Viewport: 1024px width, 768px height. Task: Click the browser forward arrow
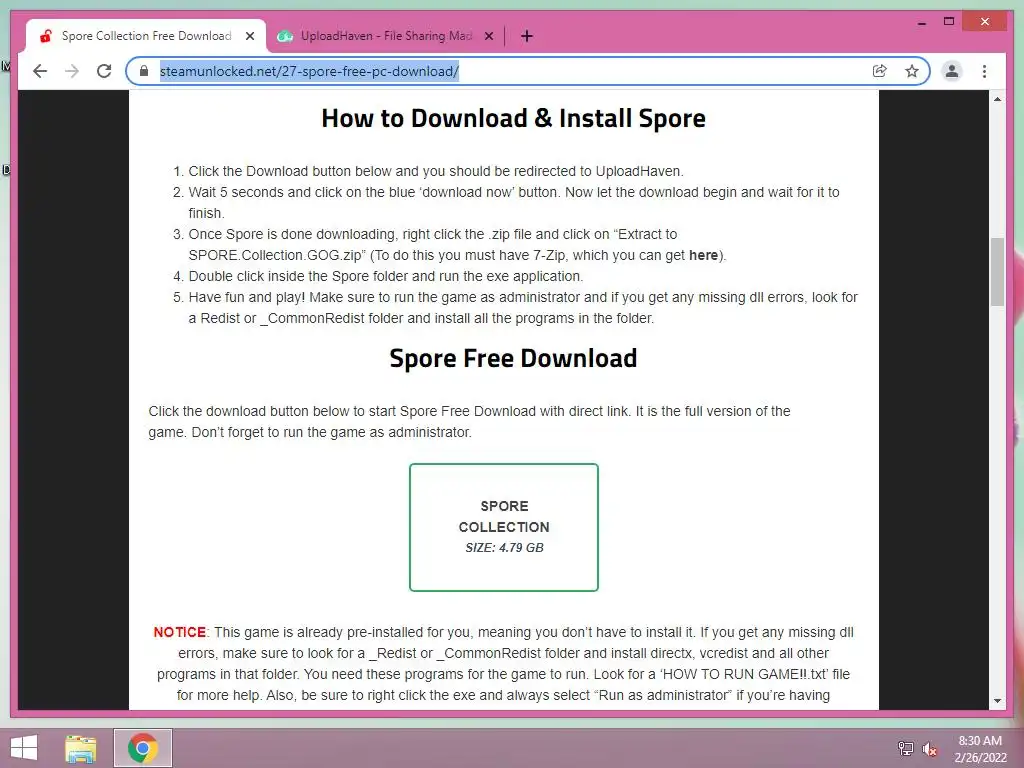72,71
